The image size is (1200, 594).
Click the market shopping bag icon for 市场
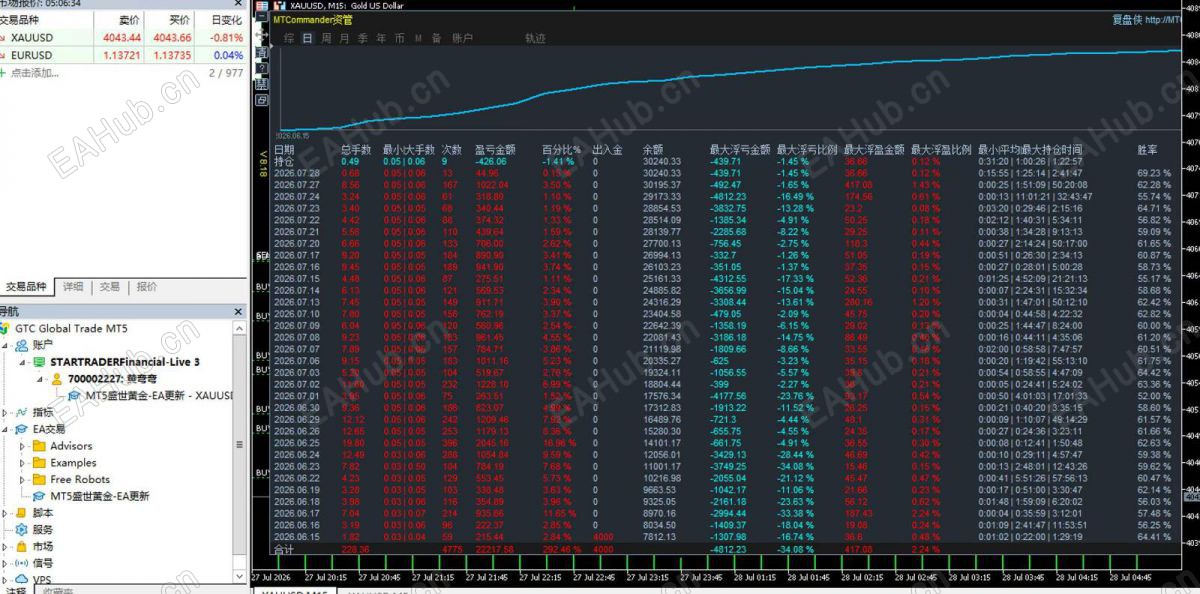tap(20, 547)
